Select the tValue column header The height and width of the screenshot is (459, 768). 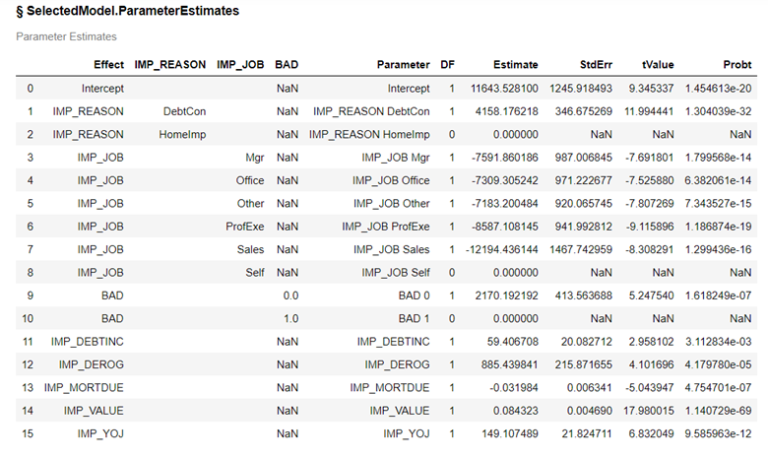coord(656,65)
